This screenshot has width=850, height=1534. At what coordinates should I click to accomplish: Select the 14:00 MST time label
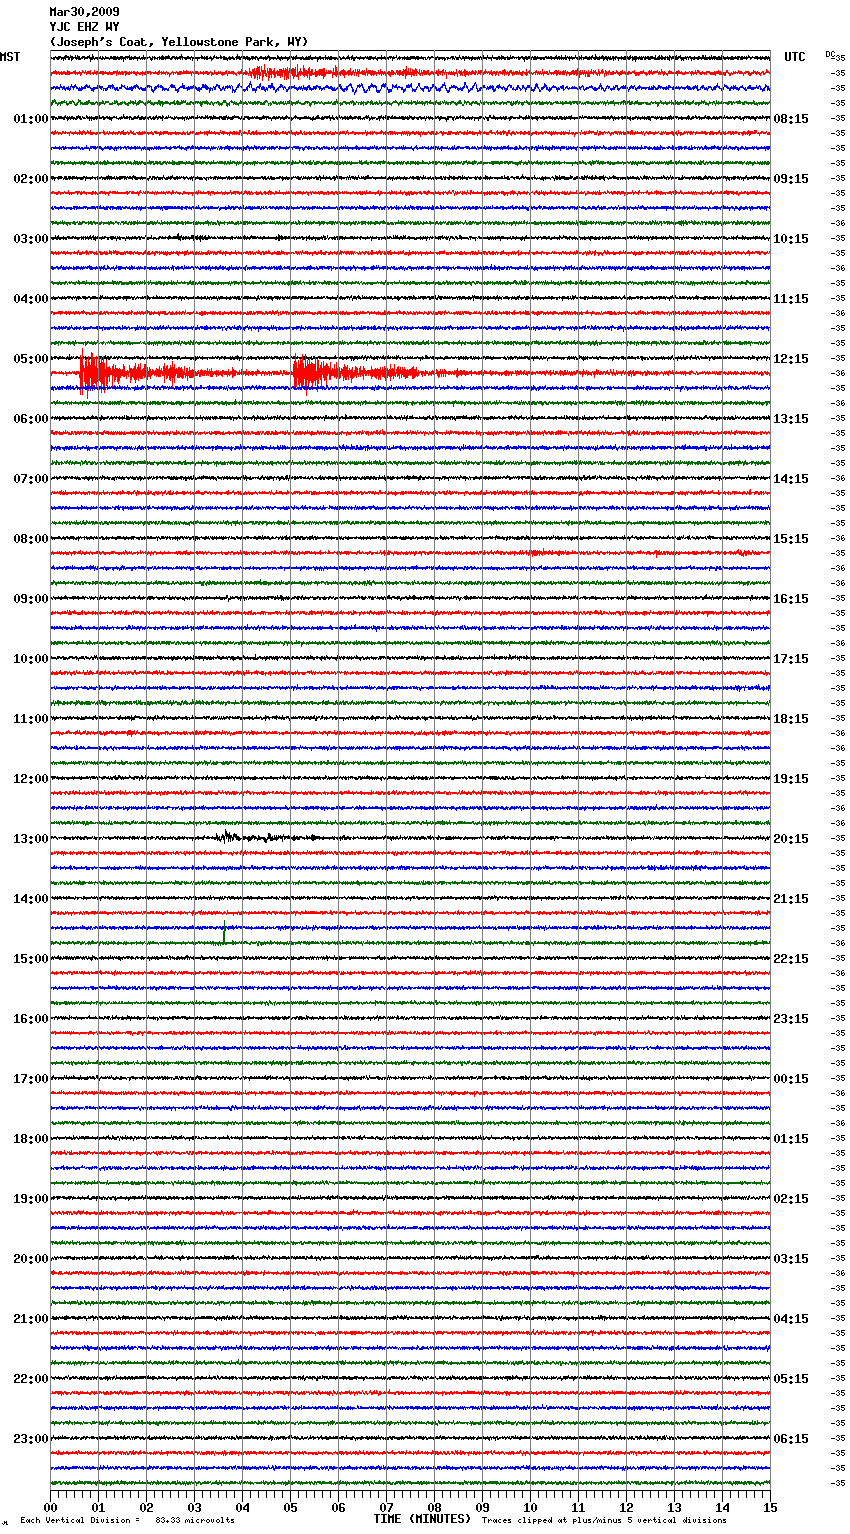click(x=31, y=899)
